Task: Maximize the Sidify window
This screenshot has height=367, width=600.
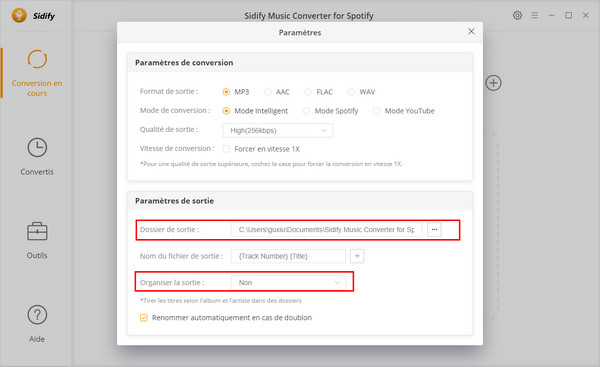Action: coord(569,15)
